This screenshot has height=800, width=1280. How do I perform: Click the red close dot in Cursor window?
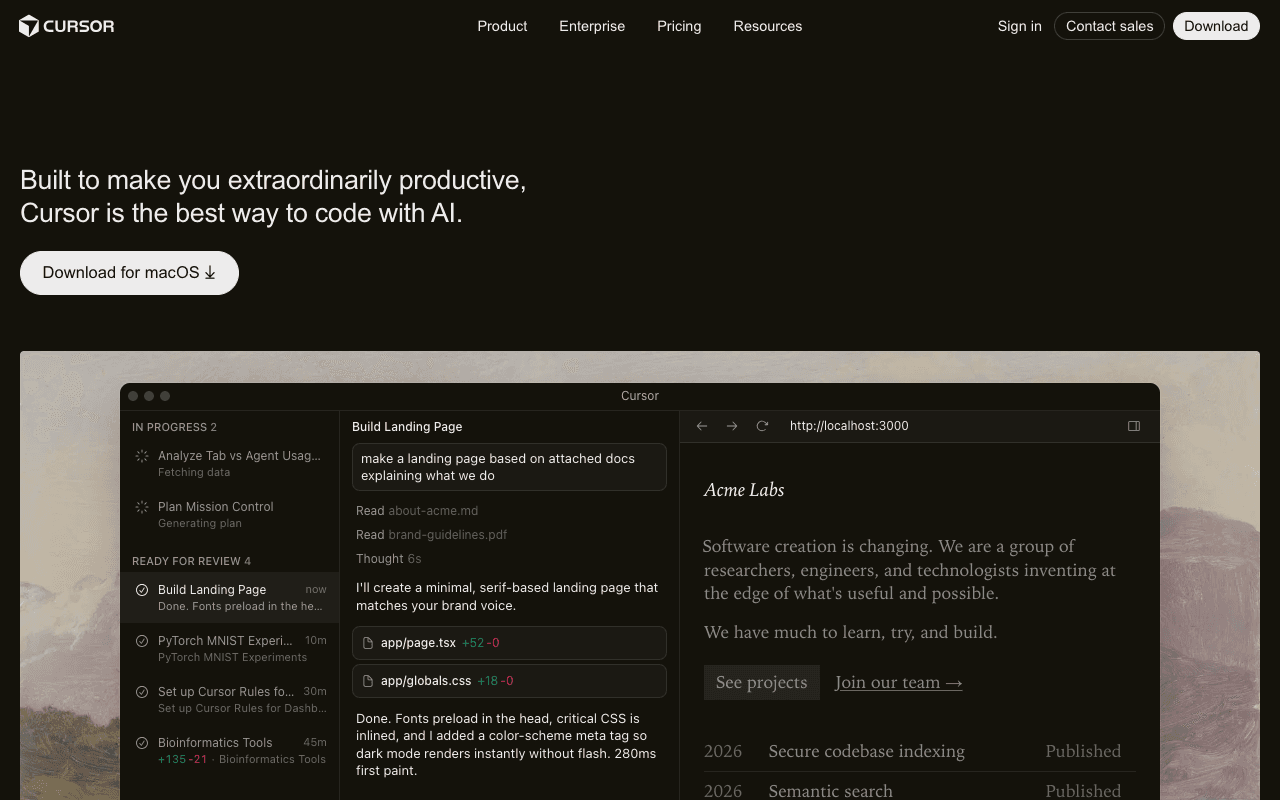click(x=133, y=396)
